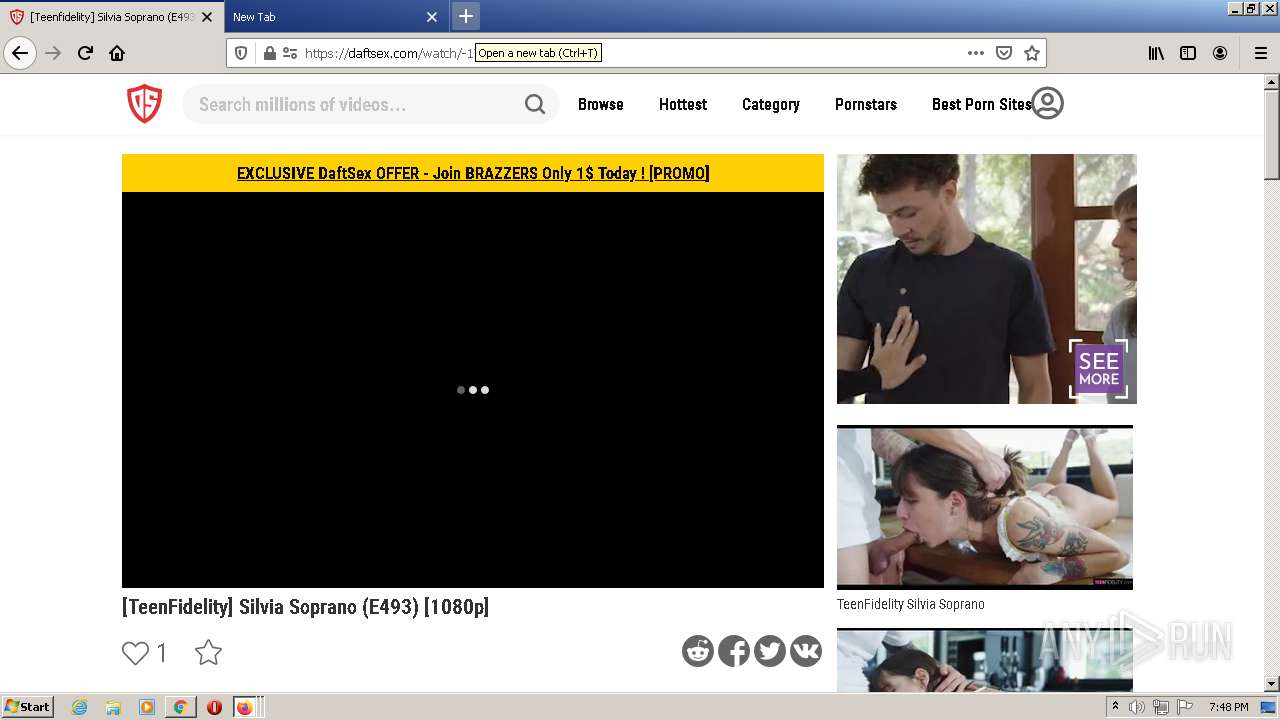View site security via the padlock icon
The height and width of the screenshot is (720, 1280).
coord(269,53)
